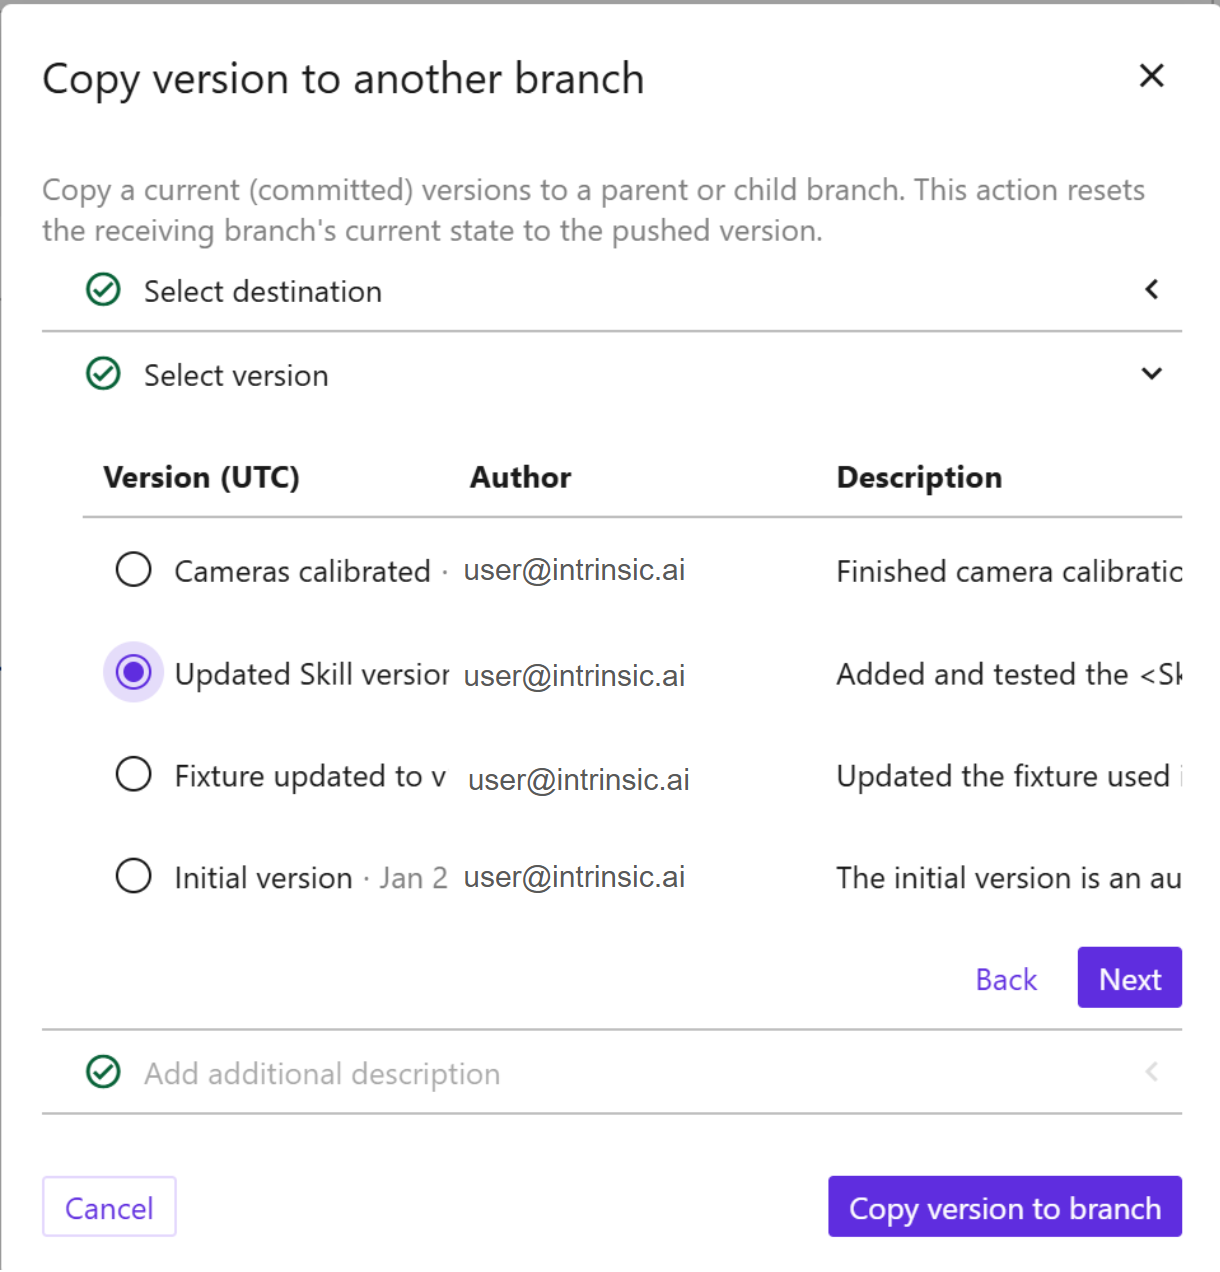Expand the Add additional description chevron

point(1151,1072)
